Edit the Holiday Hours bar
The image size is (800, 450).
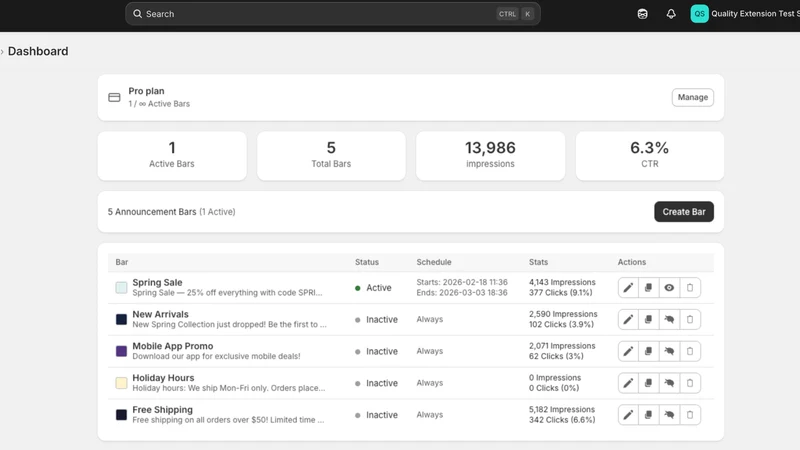tap(628, 383)
